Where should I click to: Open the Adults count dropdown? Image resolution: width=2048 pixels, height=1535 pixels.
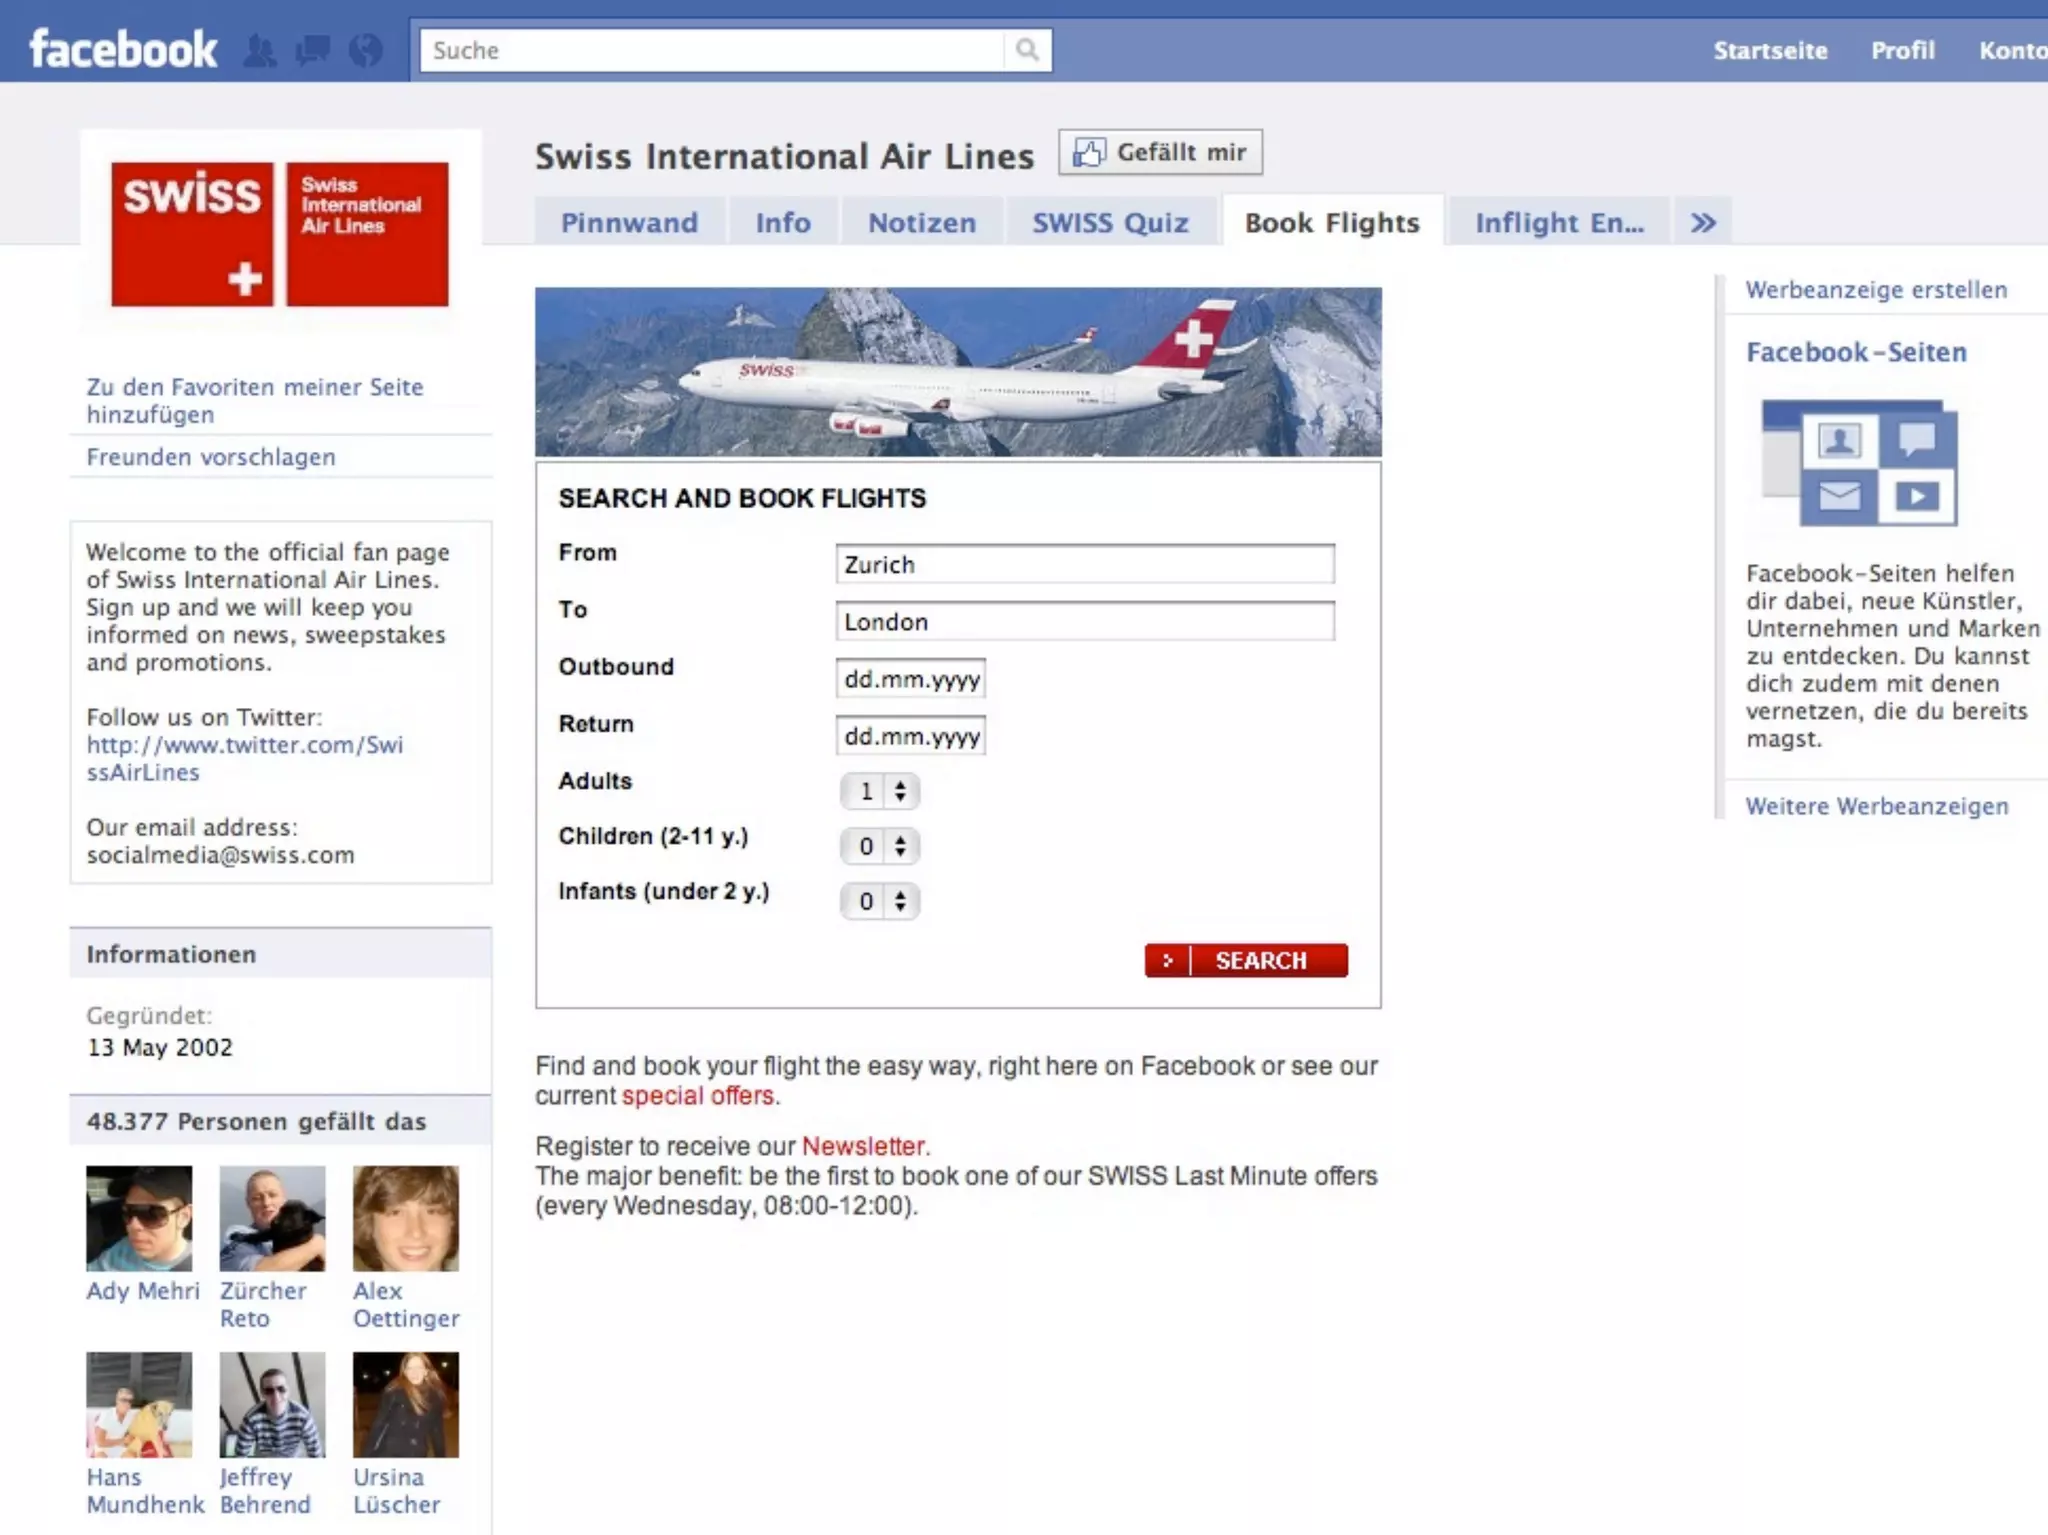tap(880, 791)
